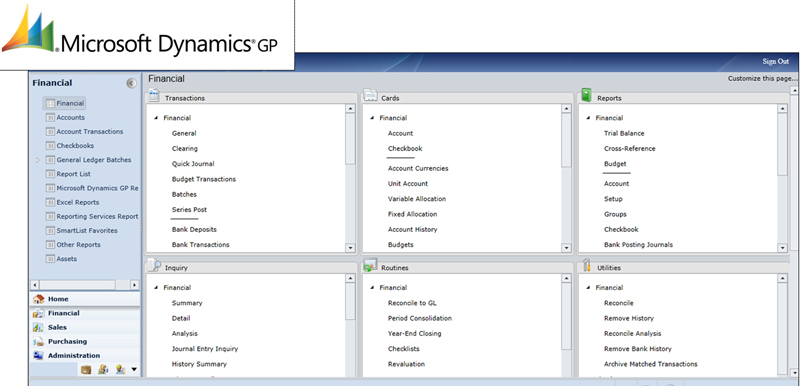This screenshot has height=386, width=800.
Task: Select Other Reports in navigation list
Action: tap(79, 245)
